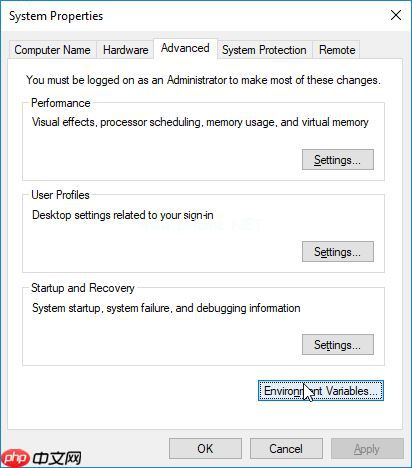Switch to the Computer Name tab
Viewport: 412px width, 468px height.
[52, 50]
